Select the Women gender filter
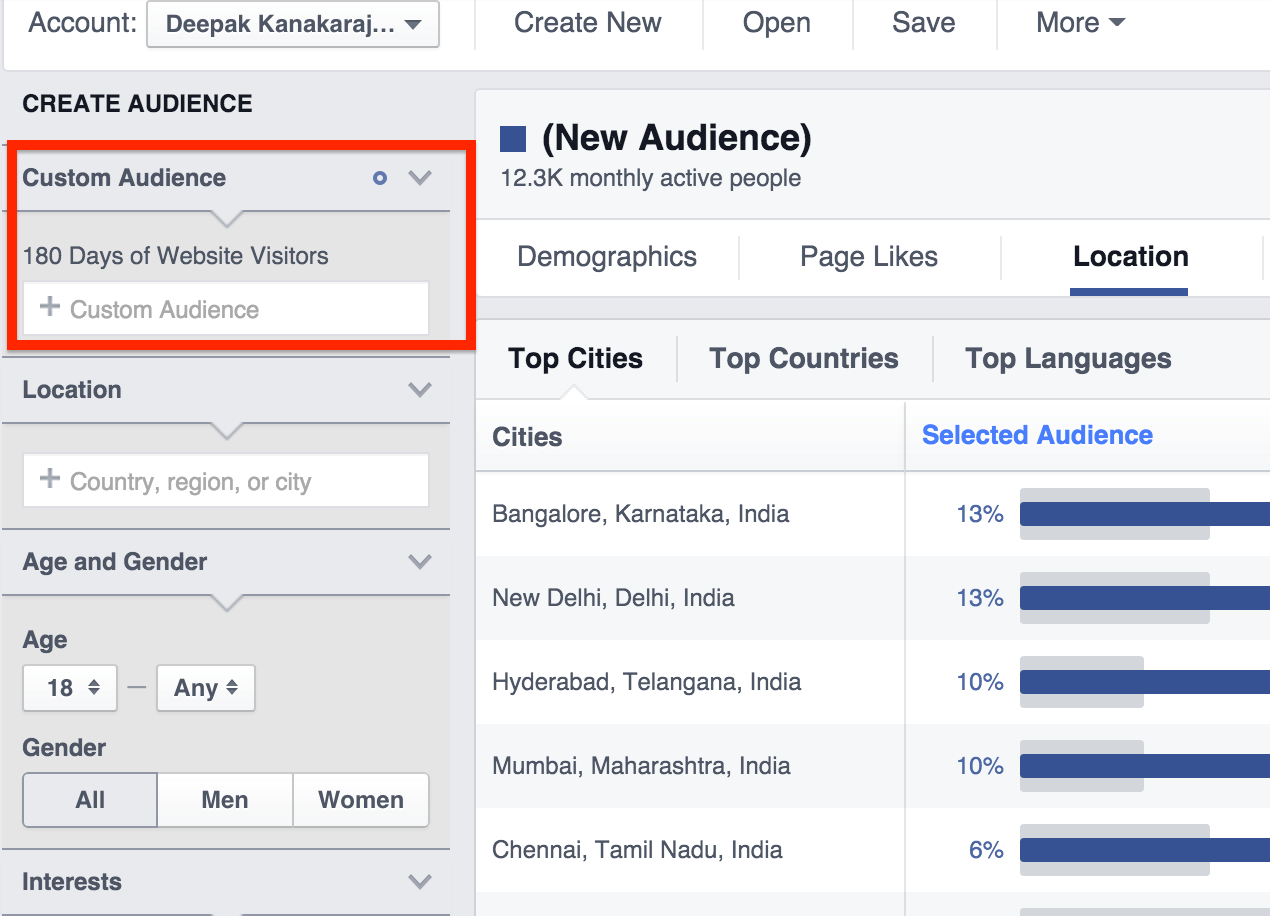Image resolution: width=1270 pixels, height=916 pixels. tap(360, 800)
